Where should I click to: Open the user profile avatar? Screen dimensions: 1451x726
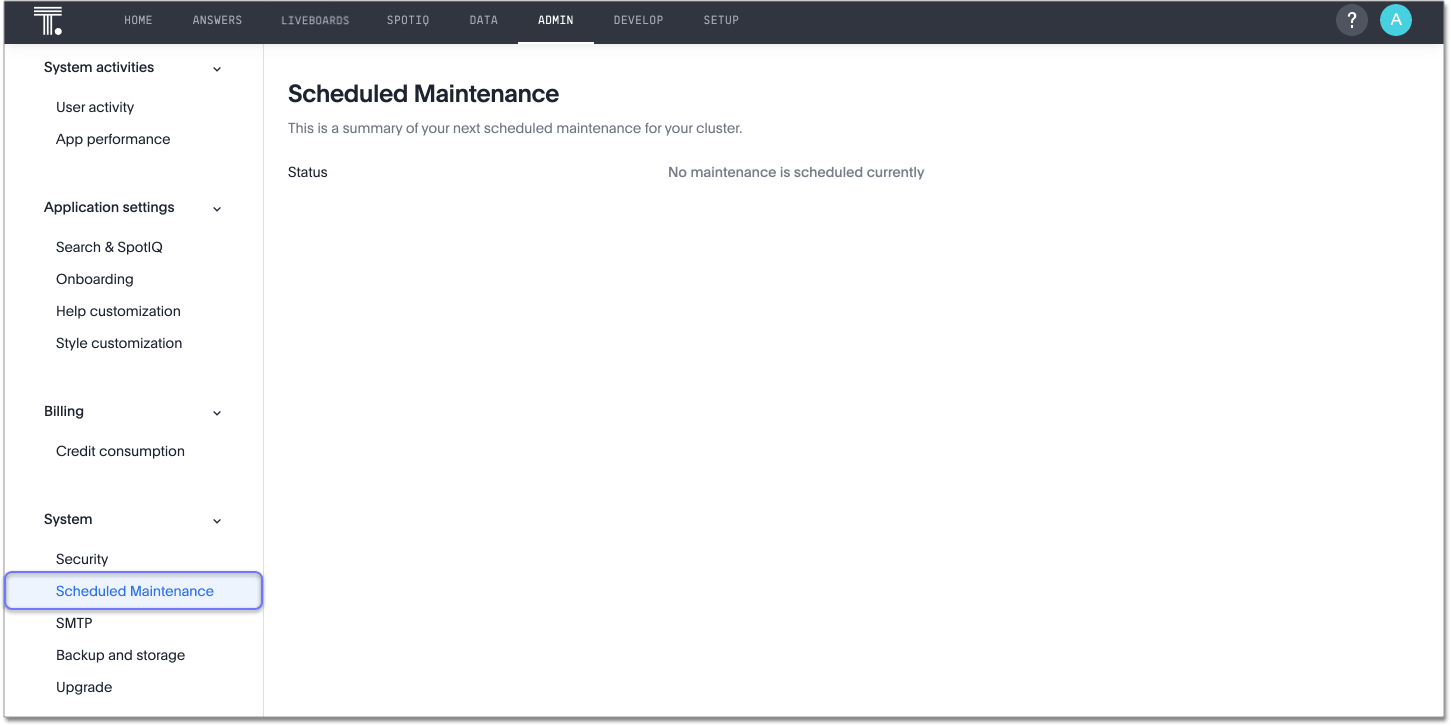click(x=1395, y=21)
